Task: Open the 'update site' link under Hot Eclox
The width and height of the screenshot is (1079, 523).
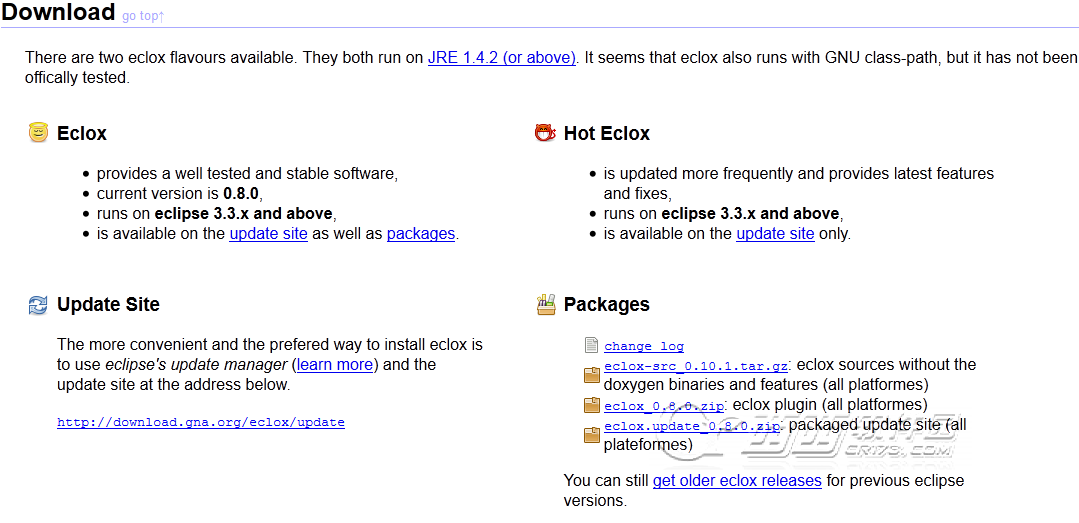Action: (x=775, y=234)
